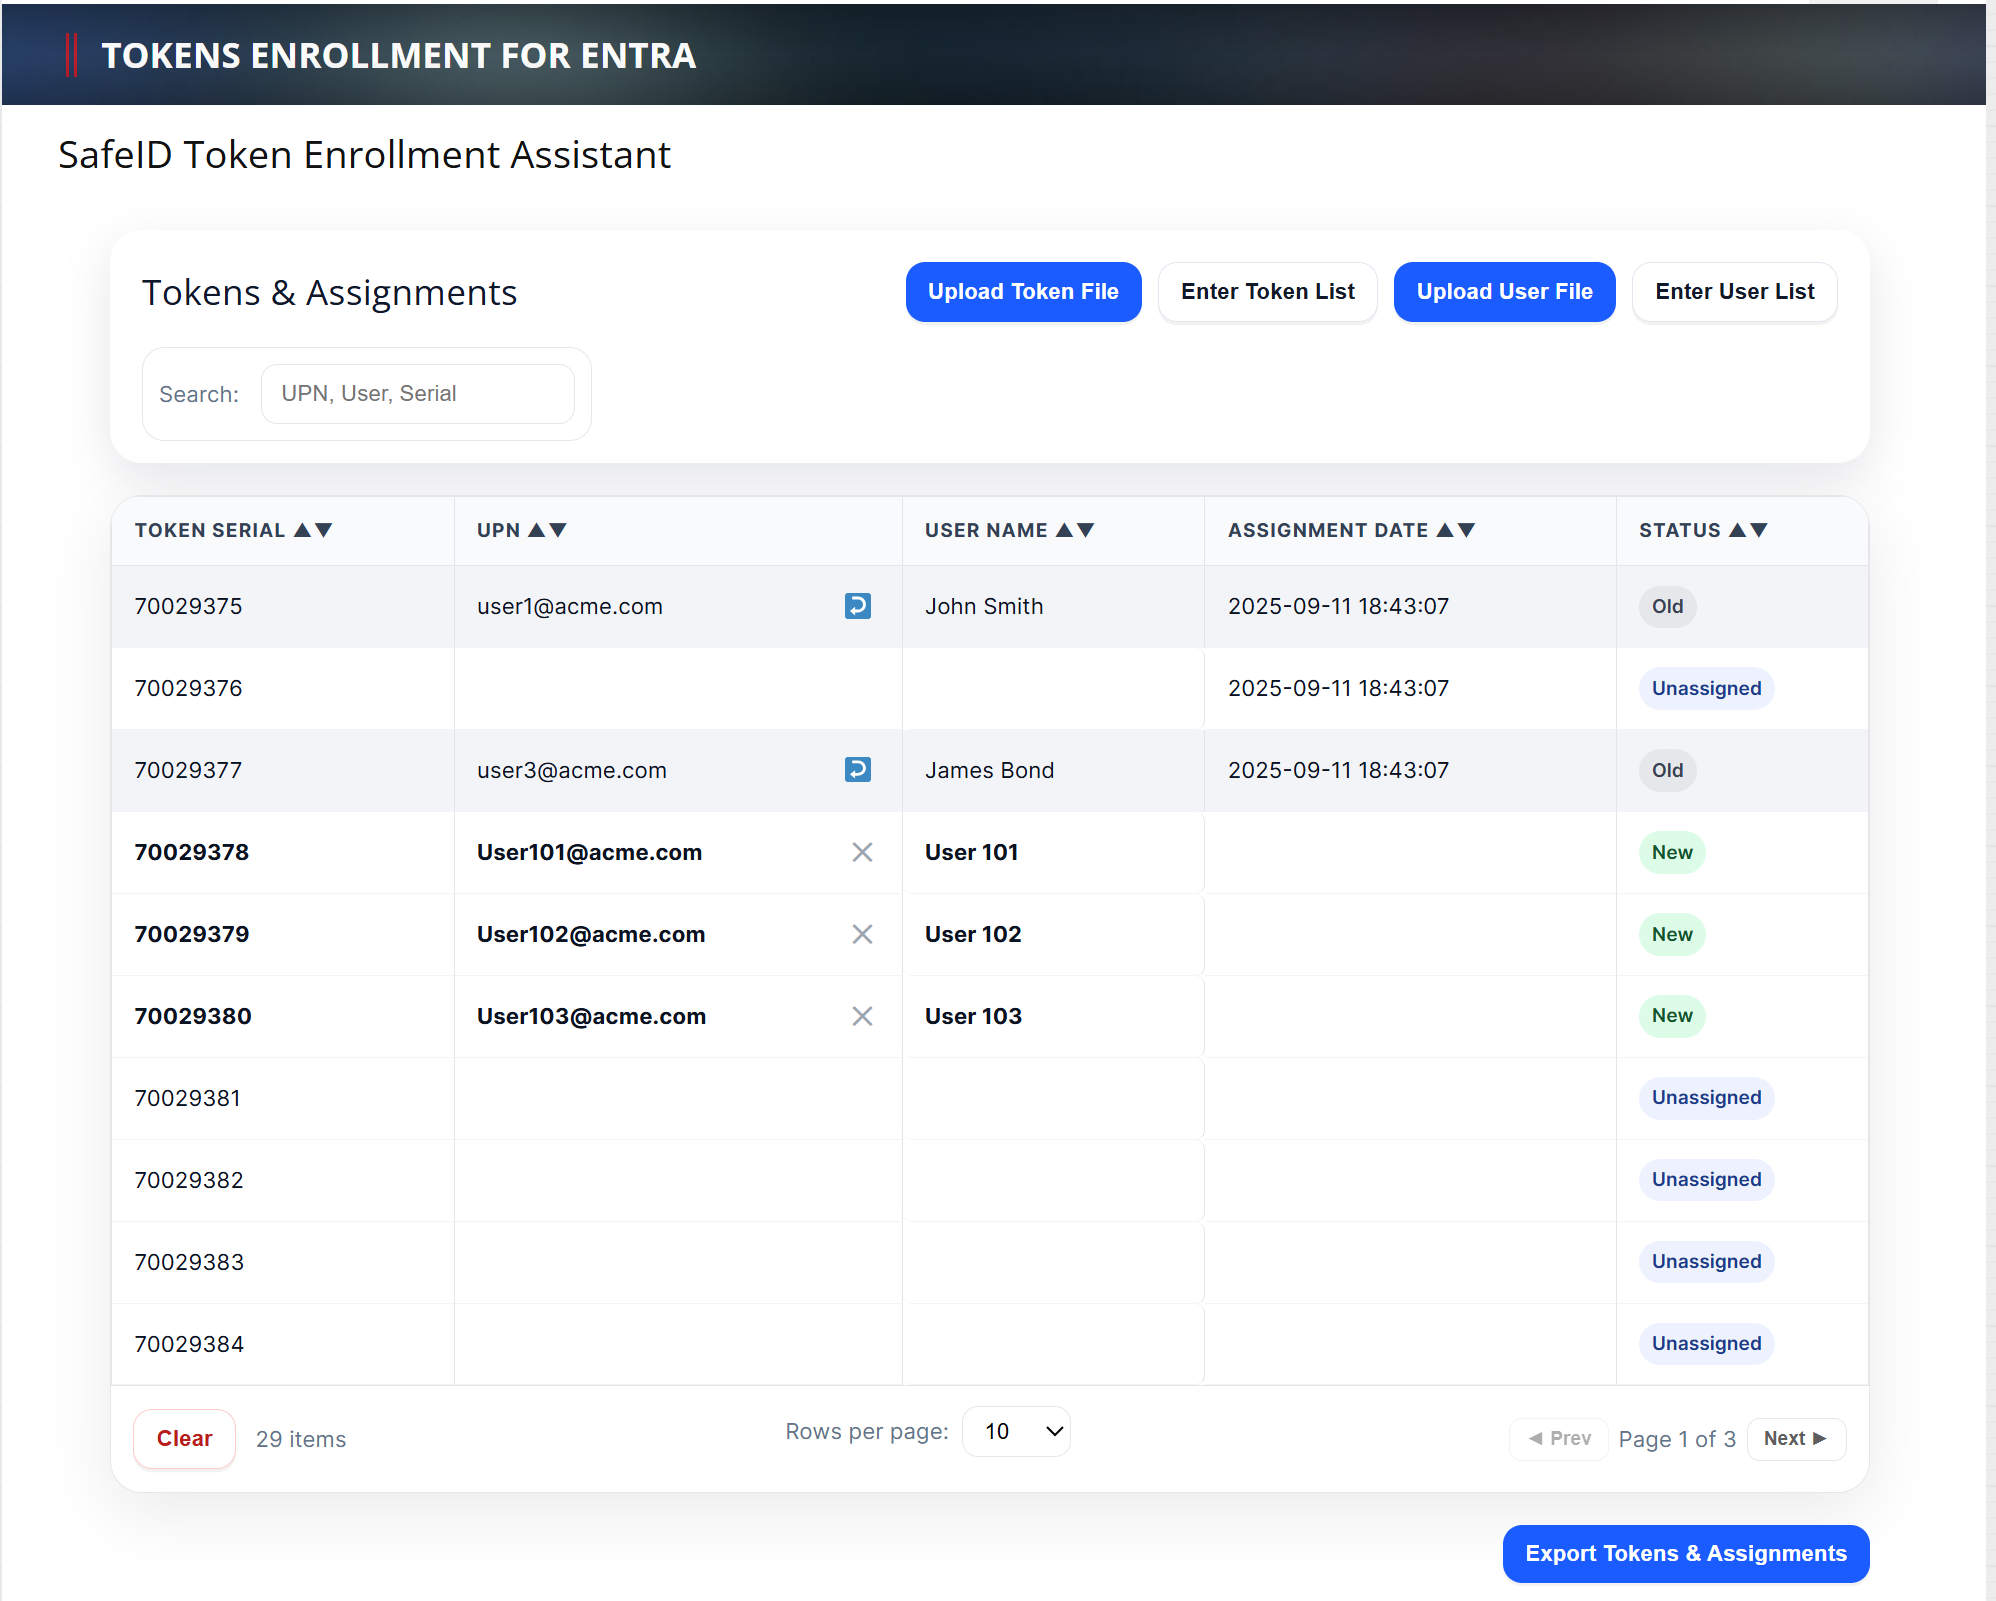Screen dimensions: 1996x1601
Task: Sort Assignment Date descending arrow
Action: 1466,530
